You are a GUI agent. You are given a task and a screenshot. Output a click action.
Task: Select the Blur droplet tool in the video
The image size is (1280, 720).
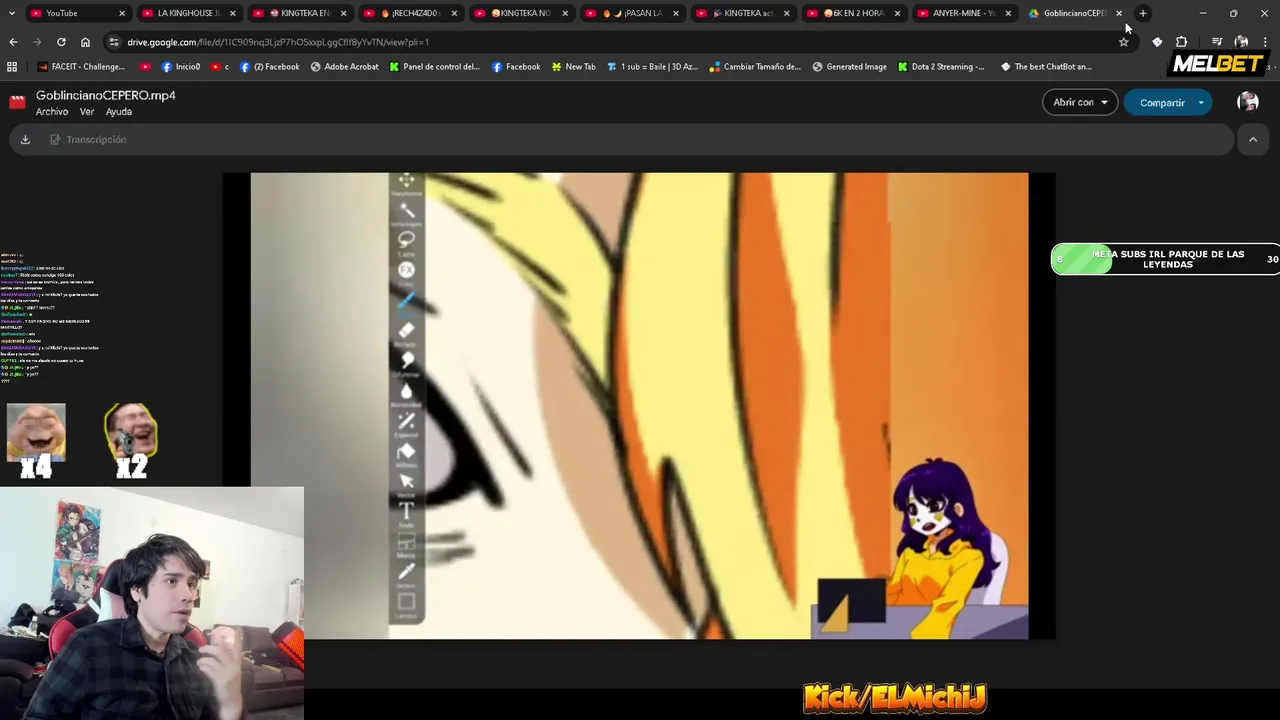pyautogui.click(x=406, y=392)
